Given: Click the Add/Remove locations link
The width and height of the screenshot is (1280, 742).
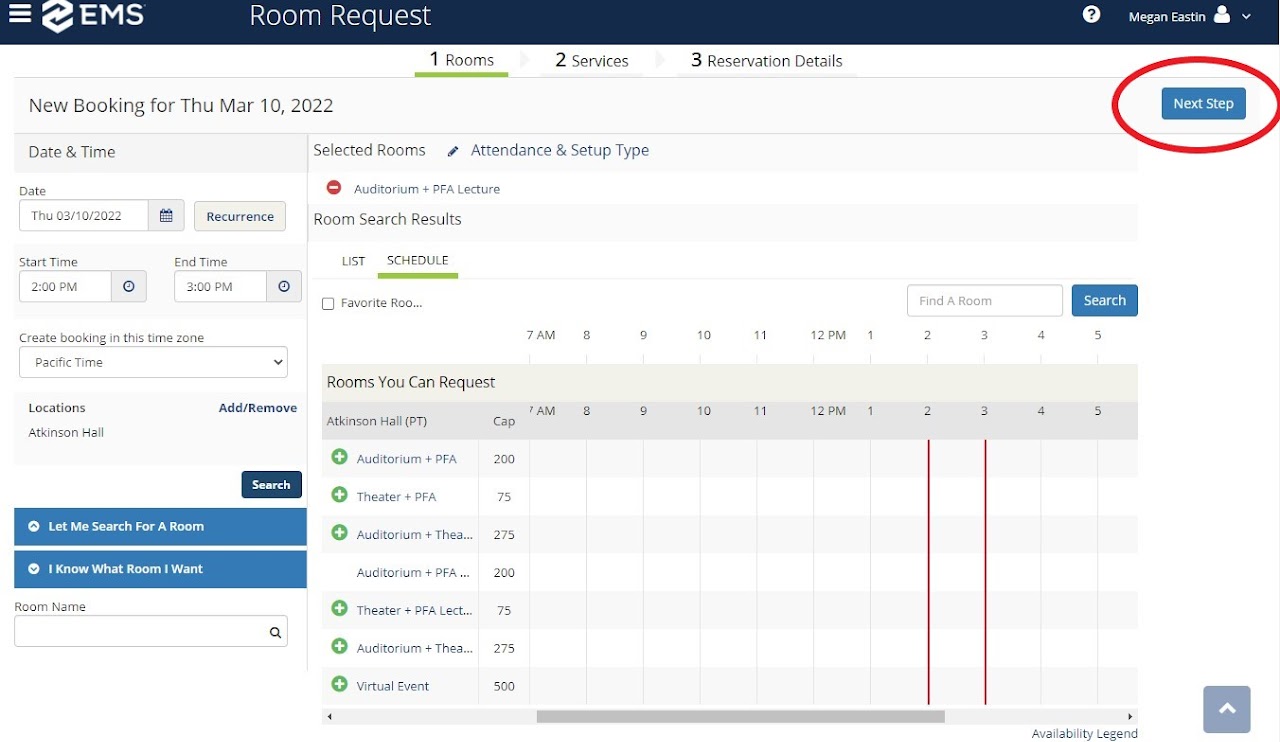Looking at the screenshot, I should coord(258,408).
